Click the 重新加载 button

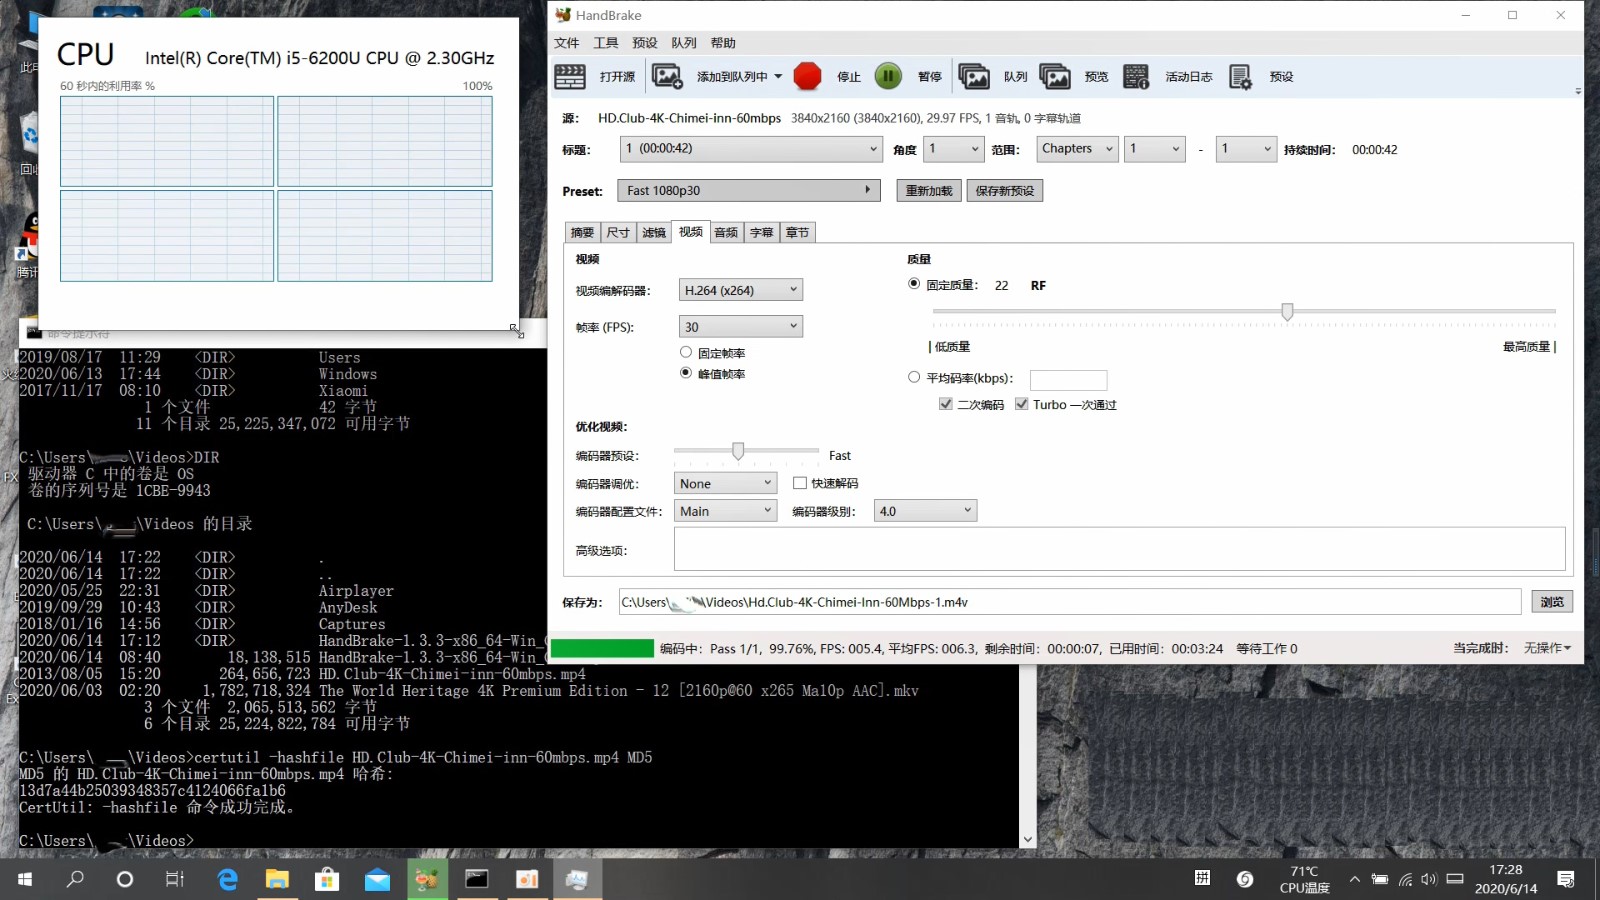click(929, 191)
